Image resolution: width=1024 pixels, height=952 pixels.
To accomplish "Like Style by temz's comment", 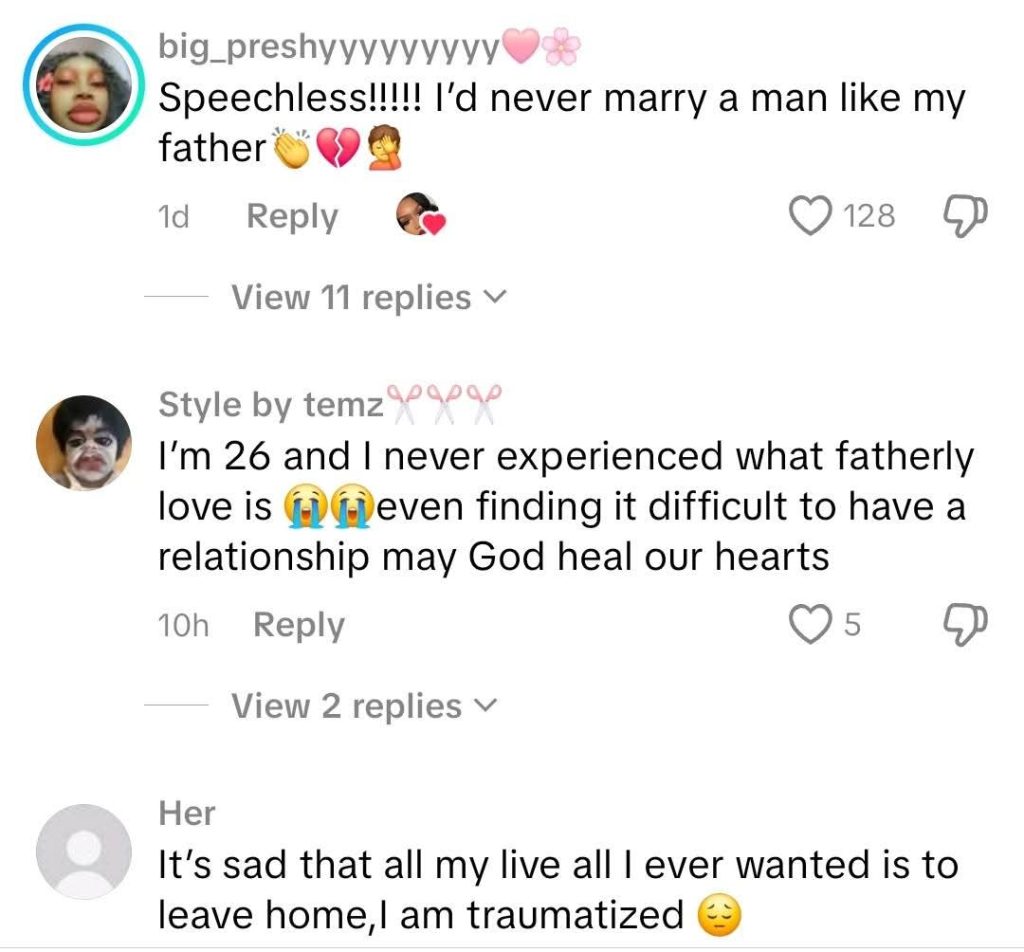I will 808,624.
